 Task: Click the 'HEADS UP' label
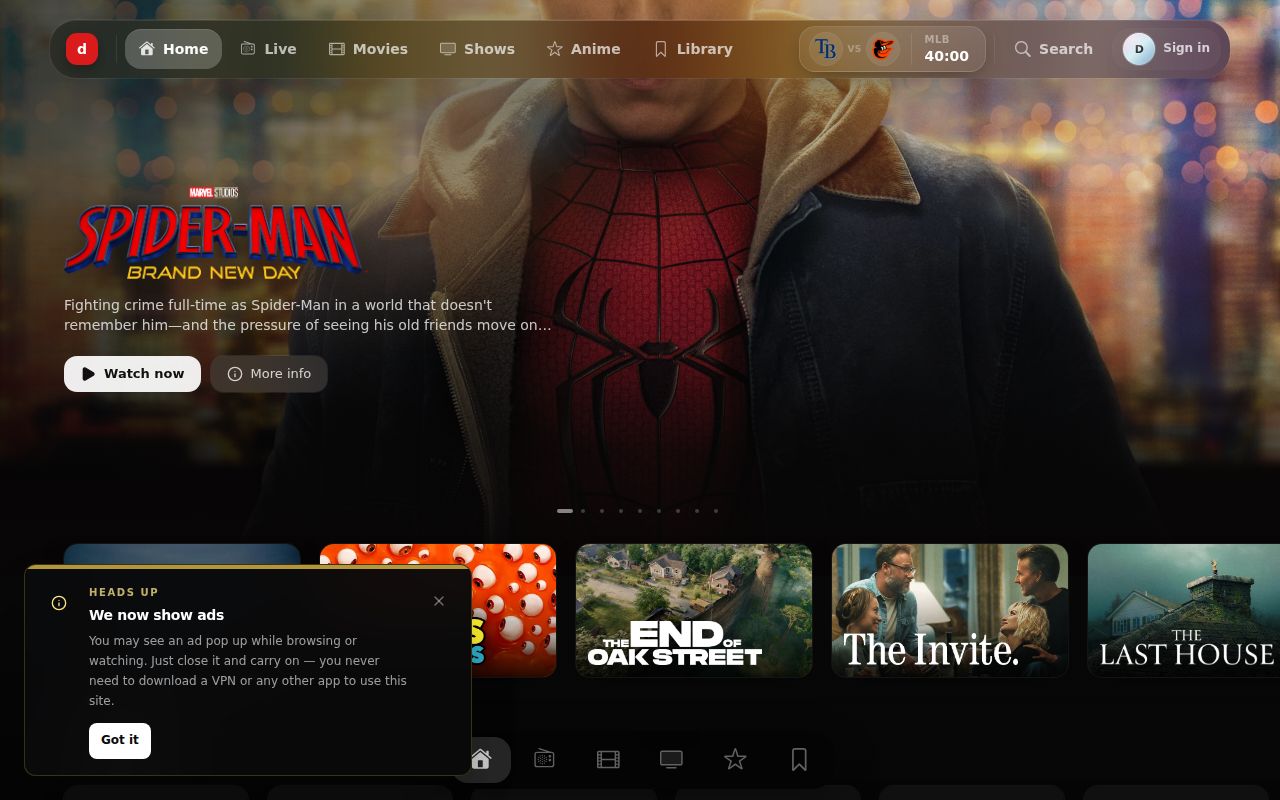[x=124, y=592]
